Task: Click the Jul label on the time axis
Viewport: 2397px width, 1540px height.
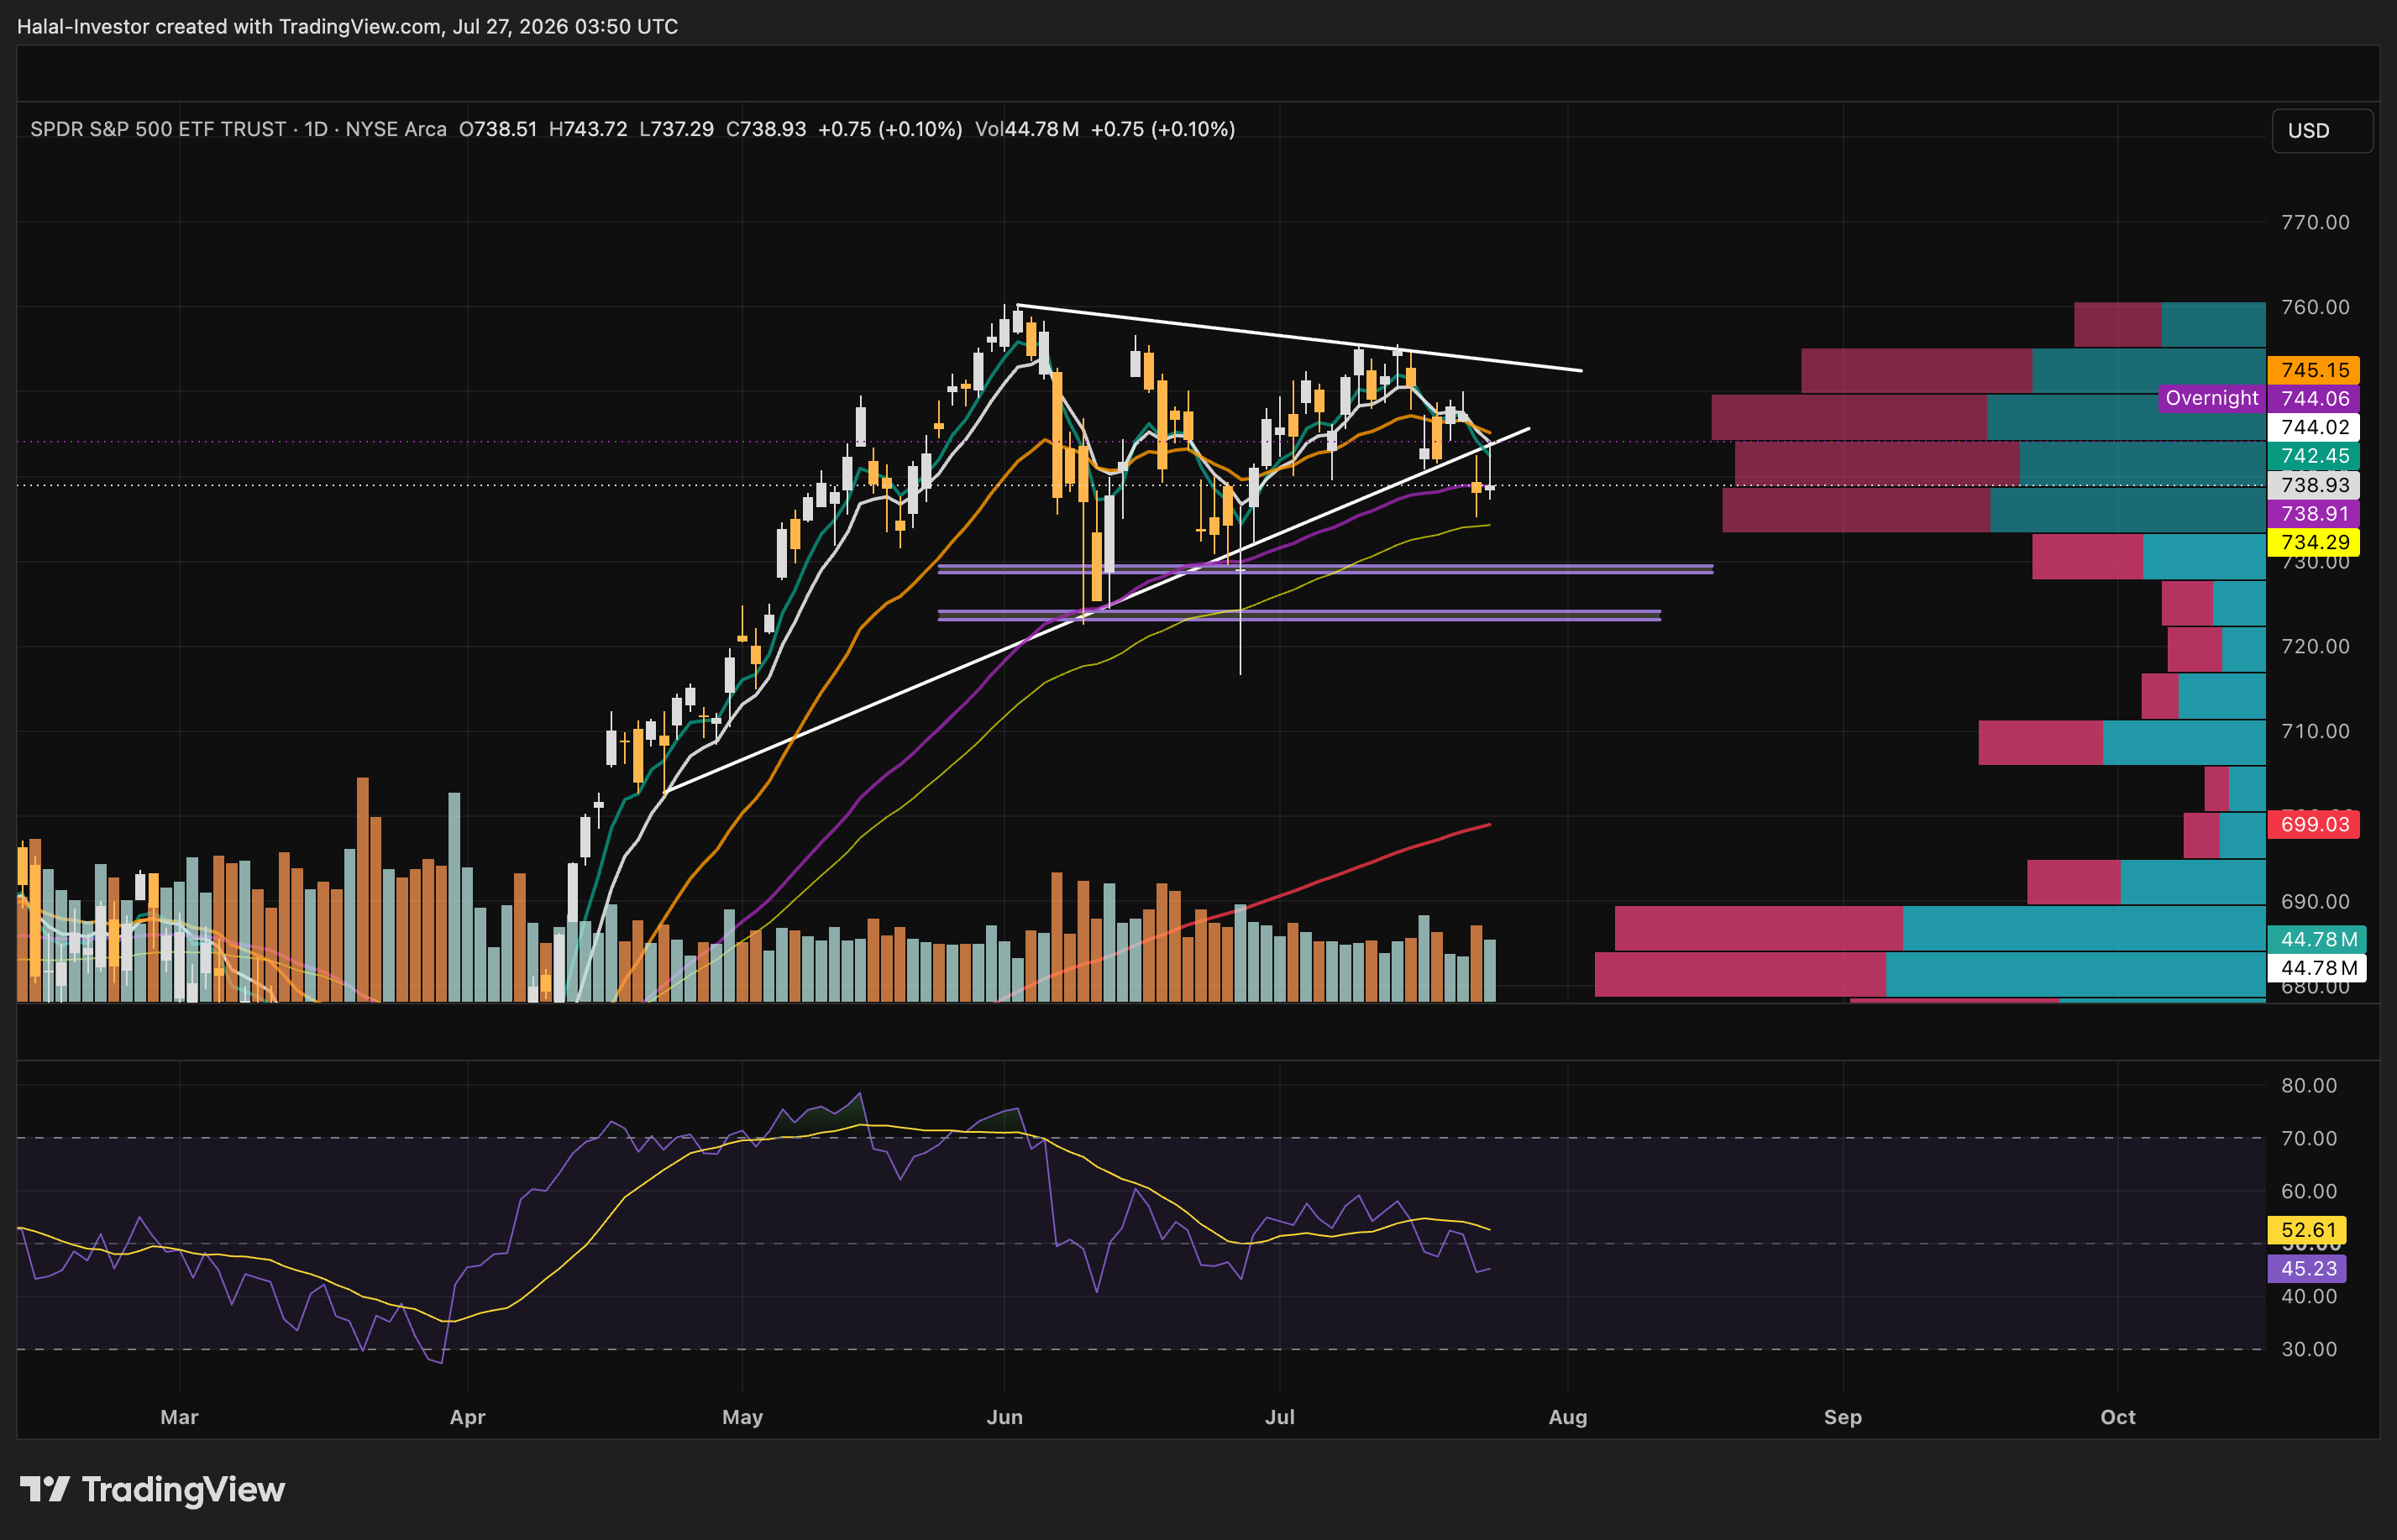Action: tap(1280, 1417)
